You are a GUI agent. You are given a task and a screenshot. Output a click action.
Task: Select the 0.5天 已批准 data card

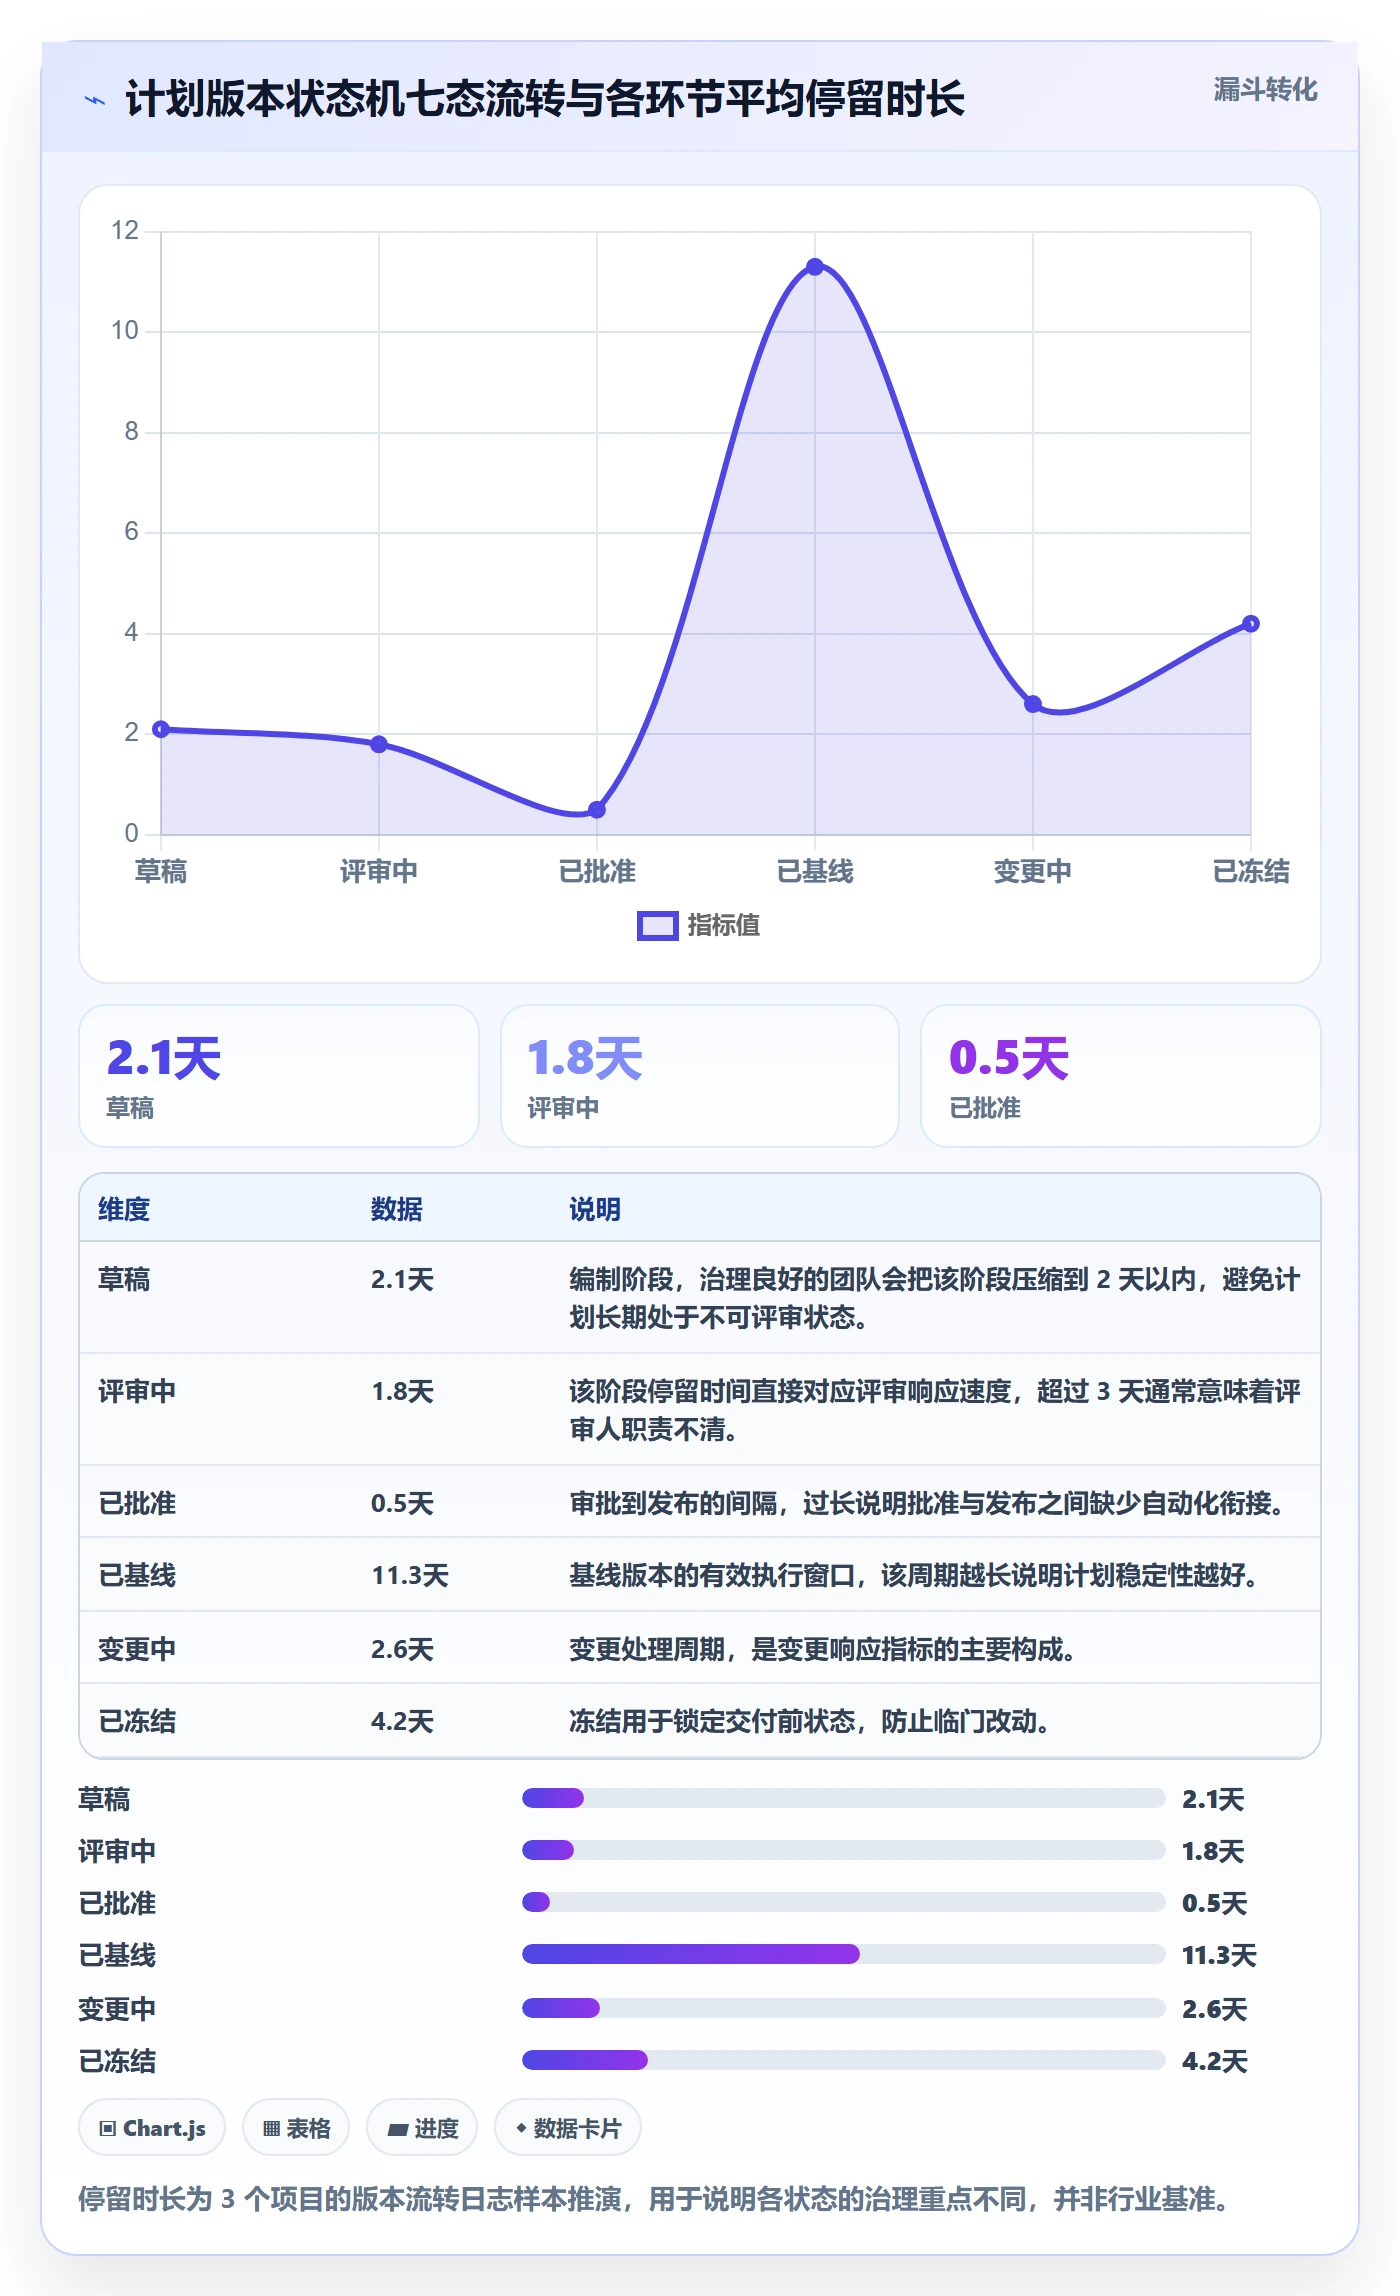pos(1121,1076)
